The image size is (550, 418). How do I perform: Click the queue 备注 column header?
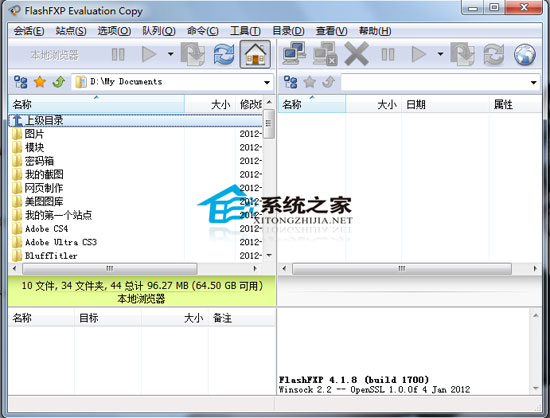[x=242, y=318]
